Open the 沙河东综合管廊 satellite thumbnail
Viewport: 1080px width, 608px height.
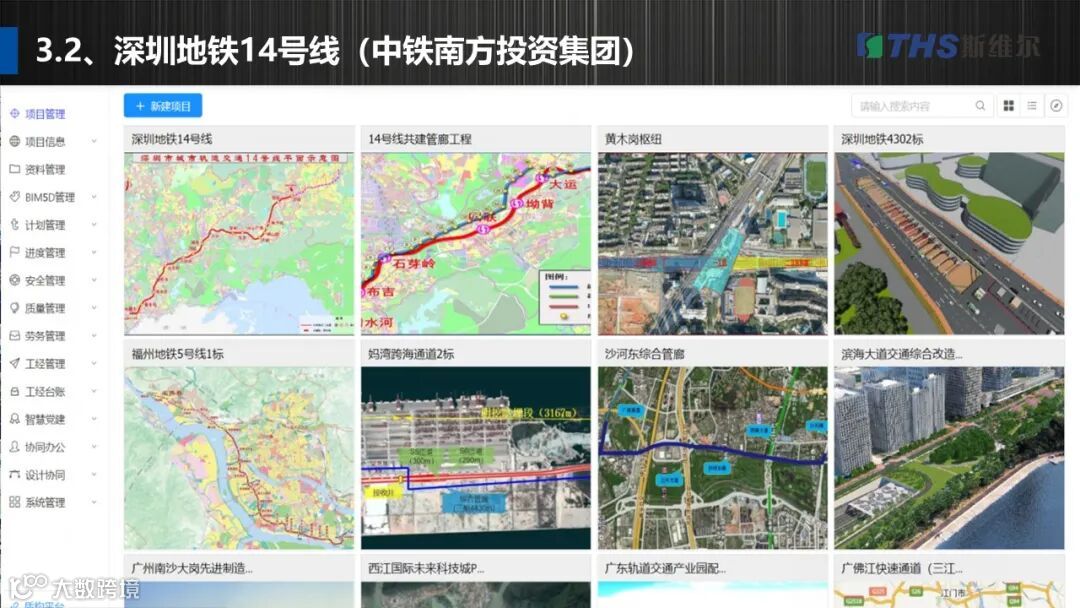pyautogui.click(x=713, y=458)
